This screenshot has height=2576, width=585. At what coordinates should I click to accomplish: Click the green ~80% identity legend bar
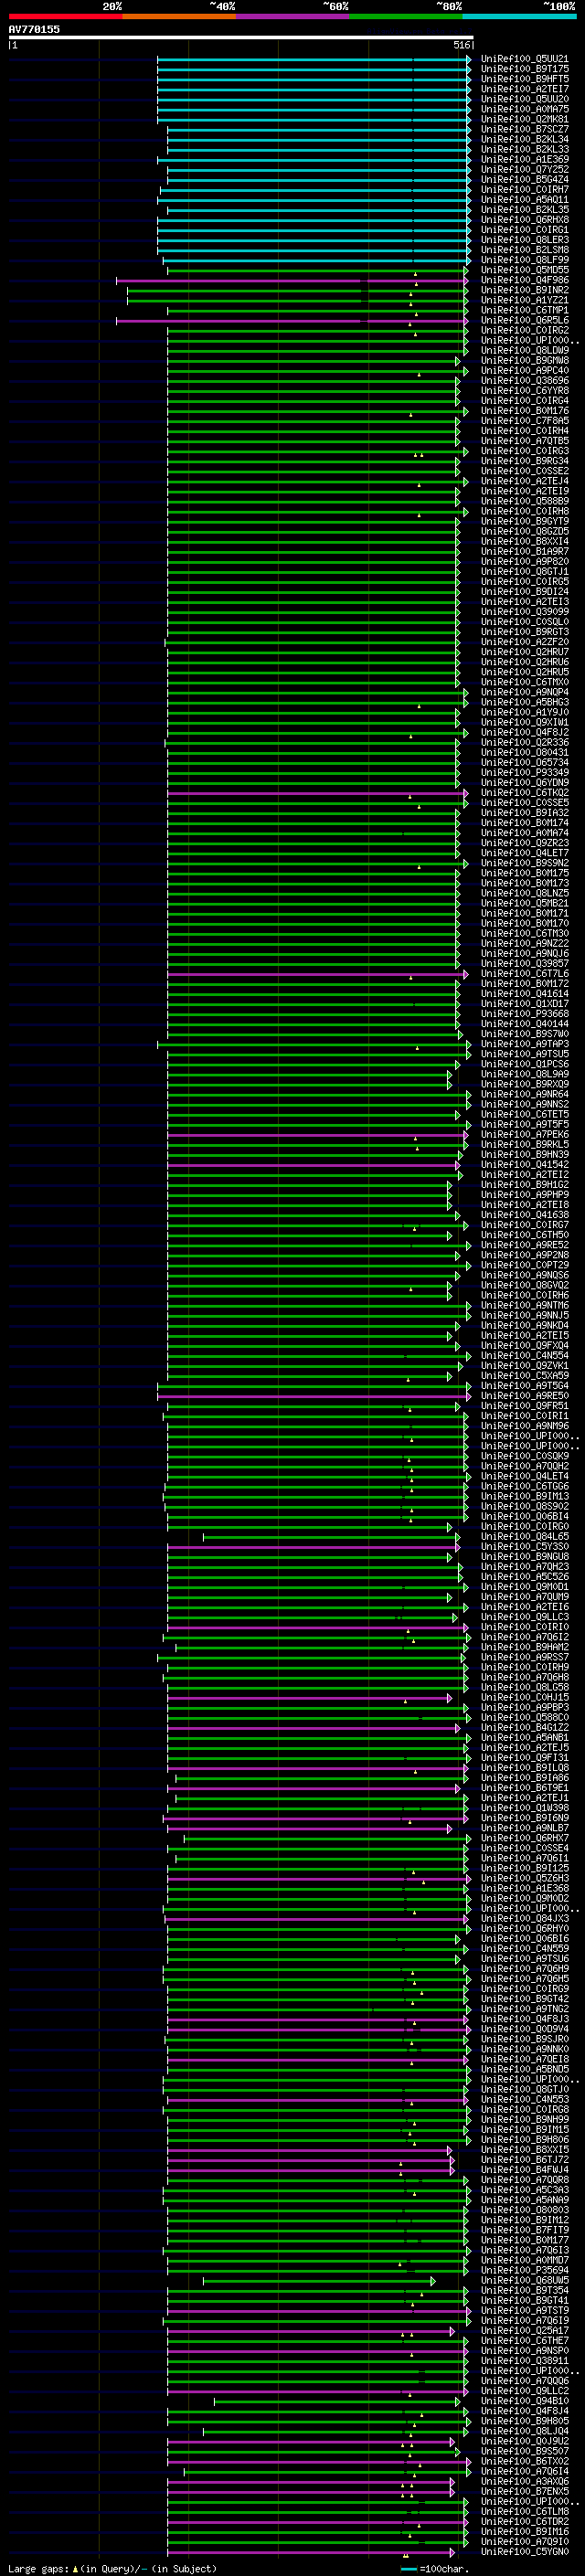pos(406,16)
